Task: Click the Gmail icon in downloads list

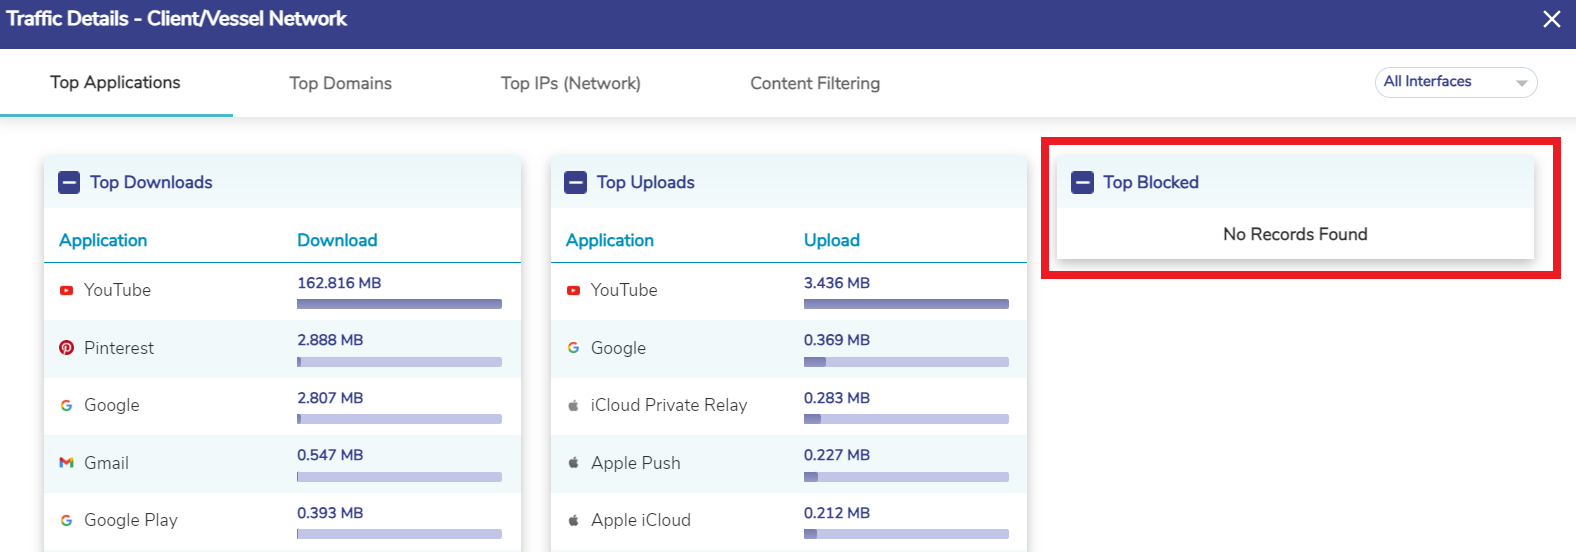Action: click(x=66, y=463)
